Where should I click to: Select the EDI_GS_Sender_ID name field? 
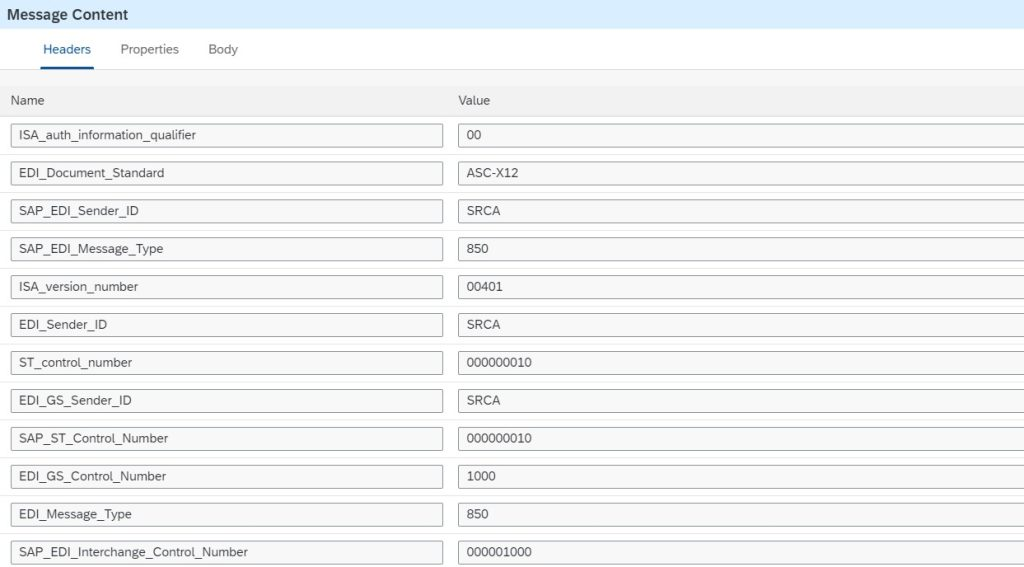[x=226, y=400]
